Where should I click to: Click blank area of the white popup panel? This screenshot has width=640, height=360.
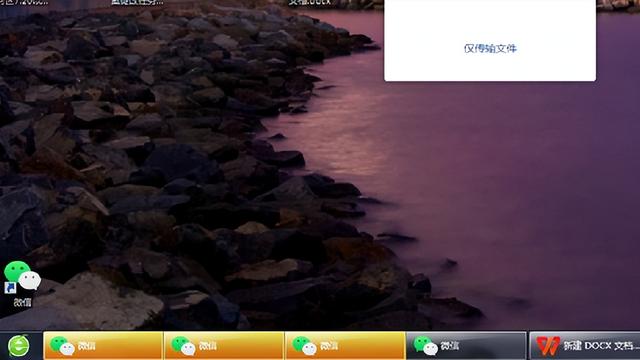(x=490, y=20)
